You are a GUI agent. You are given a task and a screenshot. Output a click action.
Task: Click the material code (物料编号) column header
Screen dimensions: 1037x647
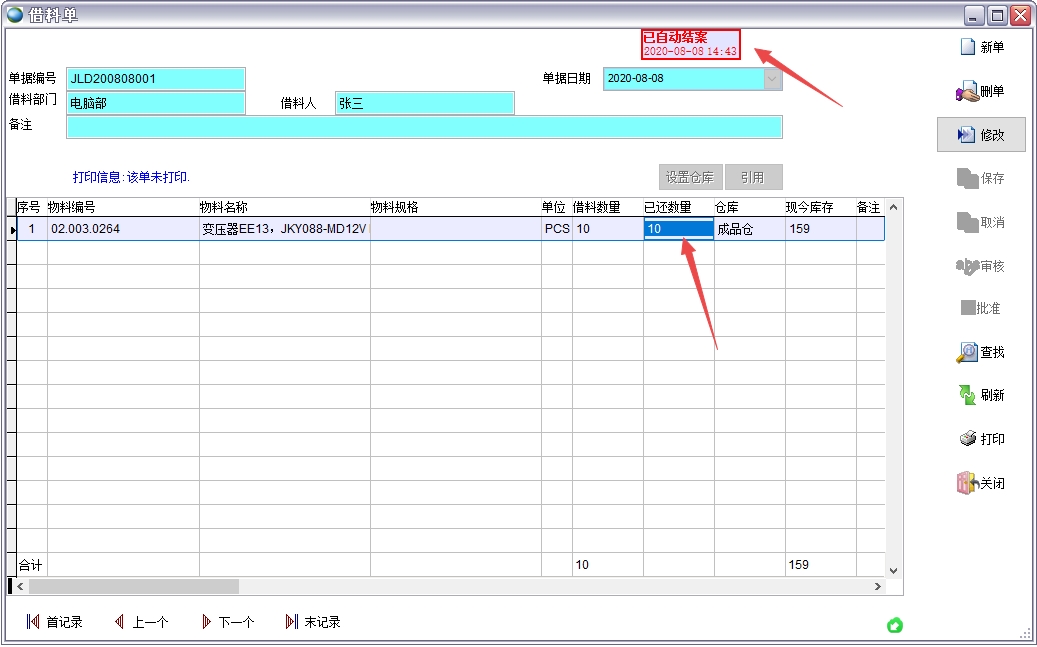(x=122, y=207)
